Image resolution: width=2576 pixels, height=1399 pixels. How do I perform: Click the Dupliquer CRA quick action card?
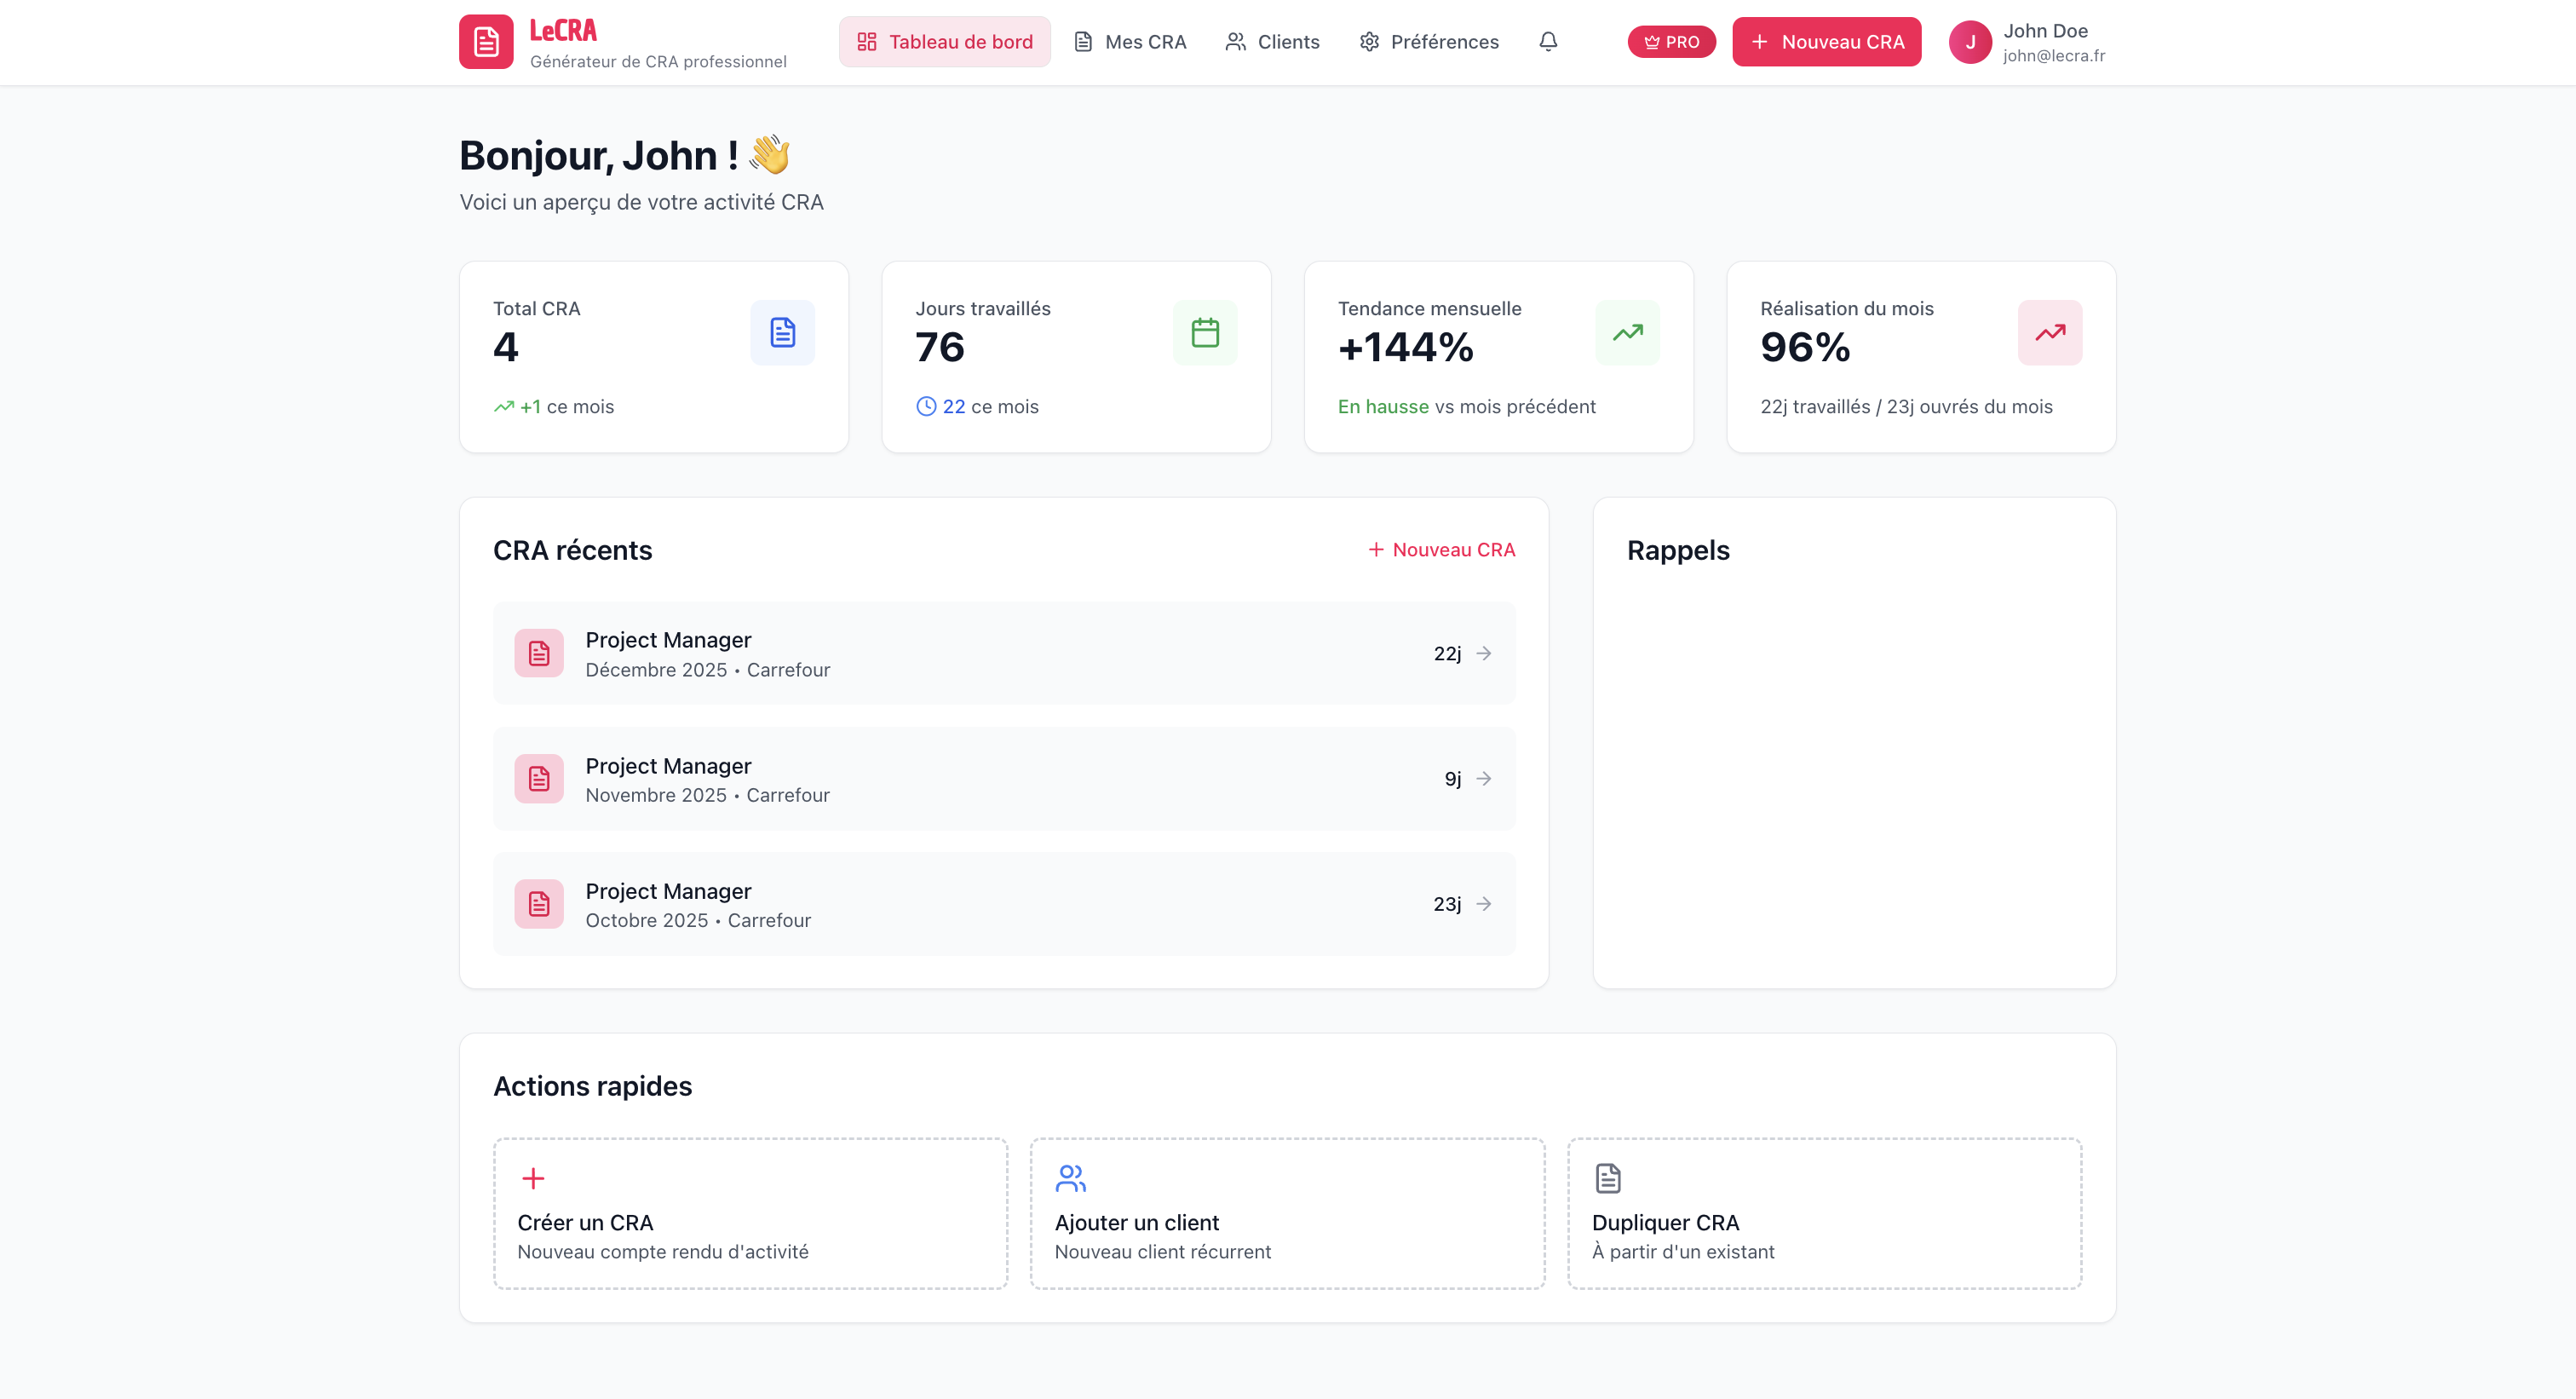pyautogui.click(x=1824, y=1213)
